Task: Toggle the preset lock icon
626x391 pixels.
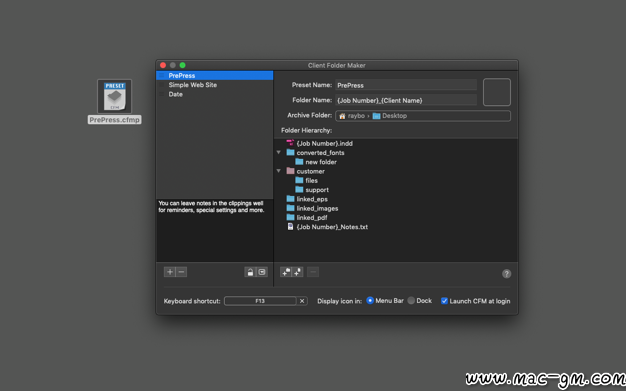Action: (x=250, y=272)
